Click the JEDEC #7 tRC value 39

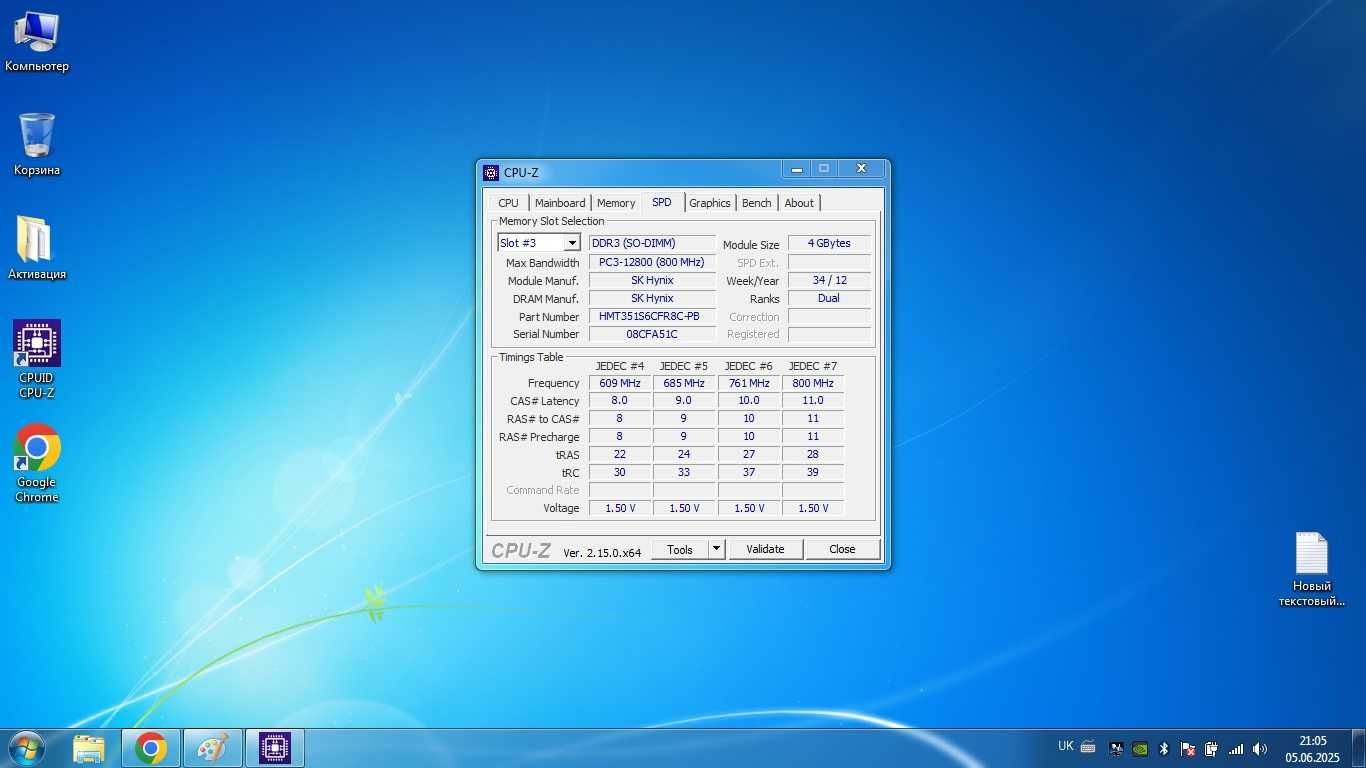pos(813,472)
